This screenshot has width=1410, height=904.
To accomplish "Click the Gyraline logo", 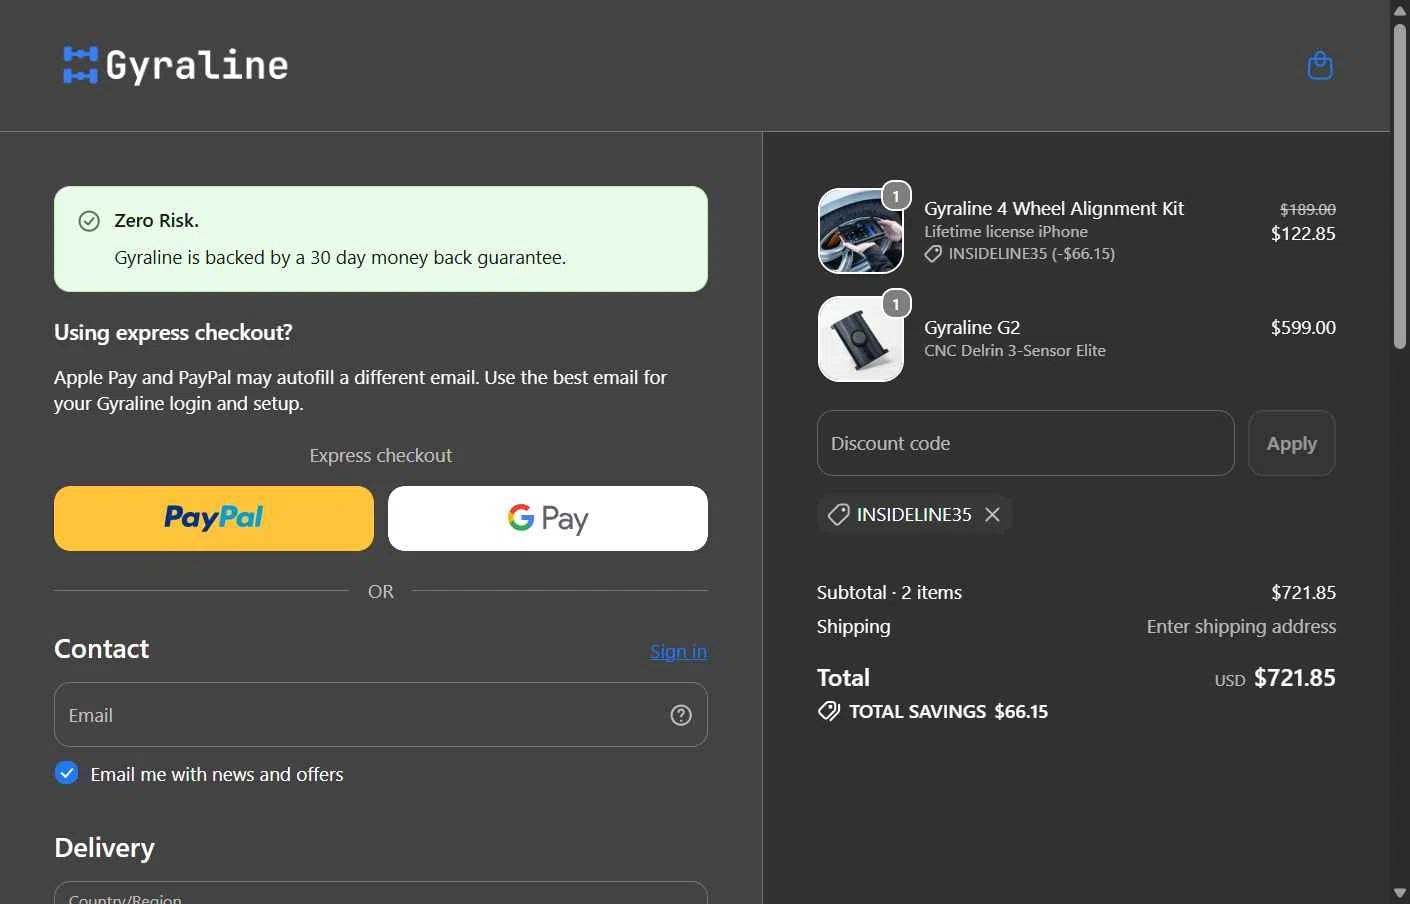I will (x=176, y=66).
